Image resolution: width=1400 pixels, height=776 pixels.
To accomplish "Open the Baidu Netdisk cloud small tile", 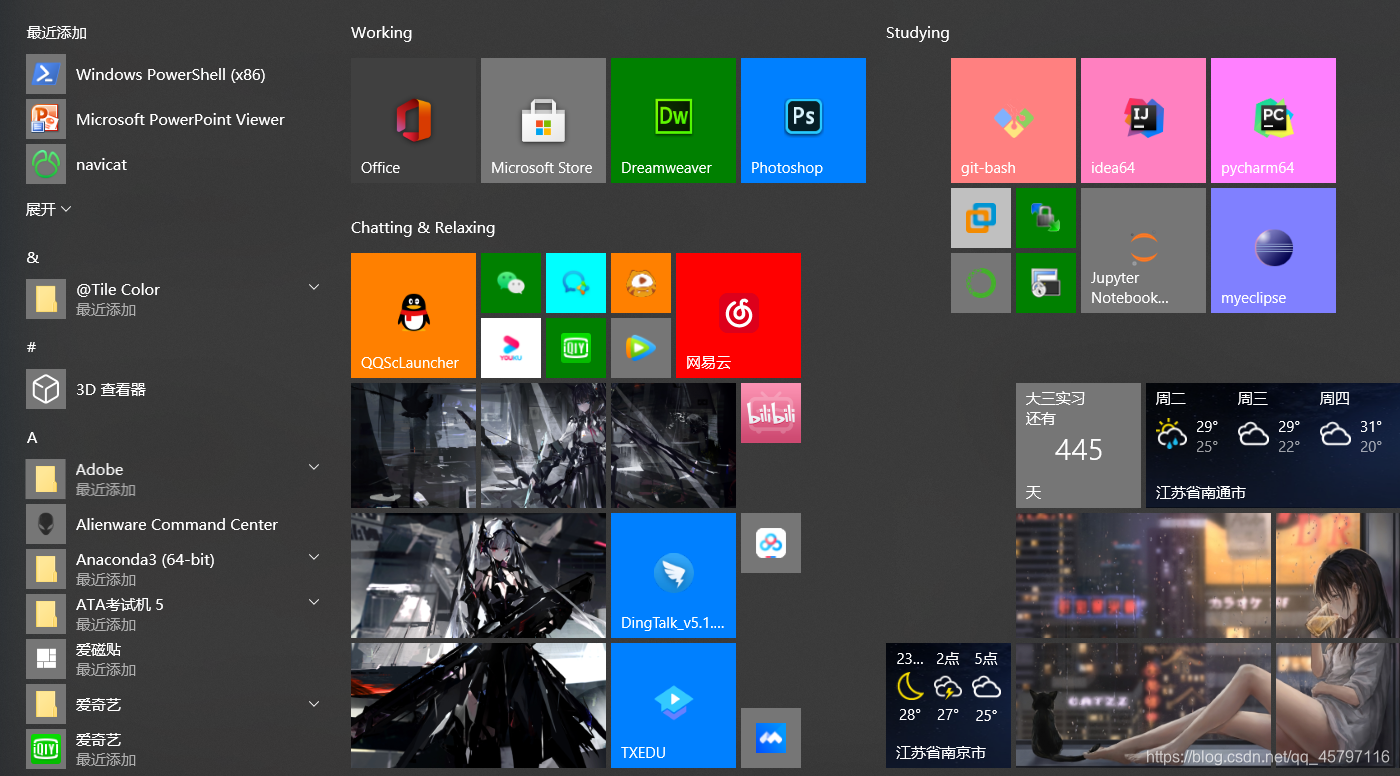I will (771, 543).
